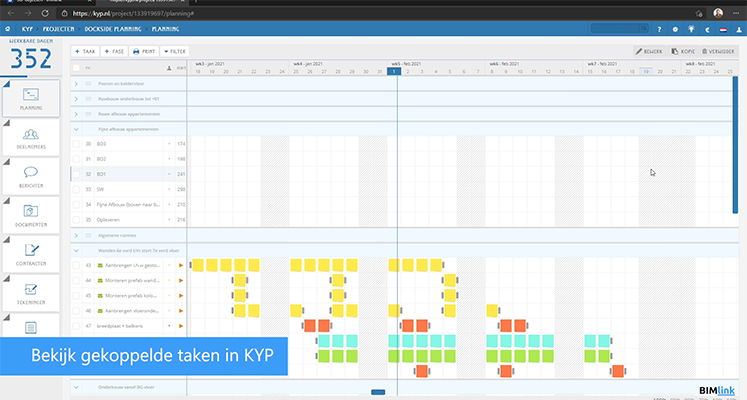Click the horizontal scrollbar thumb
Viewport: 747px width, 400px height.
tap(378, 392)
